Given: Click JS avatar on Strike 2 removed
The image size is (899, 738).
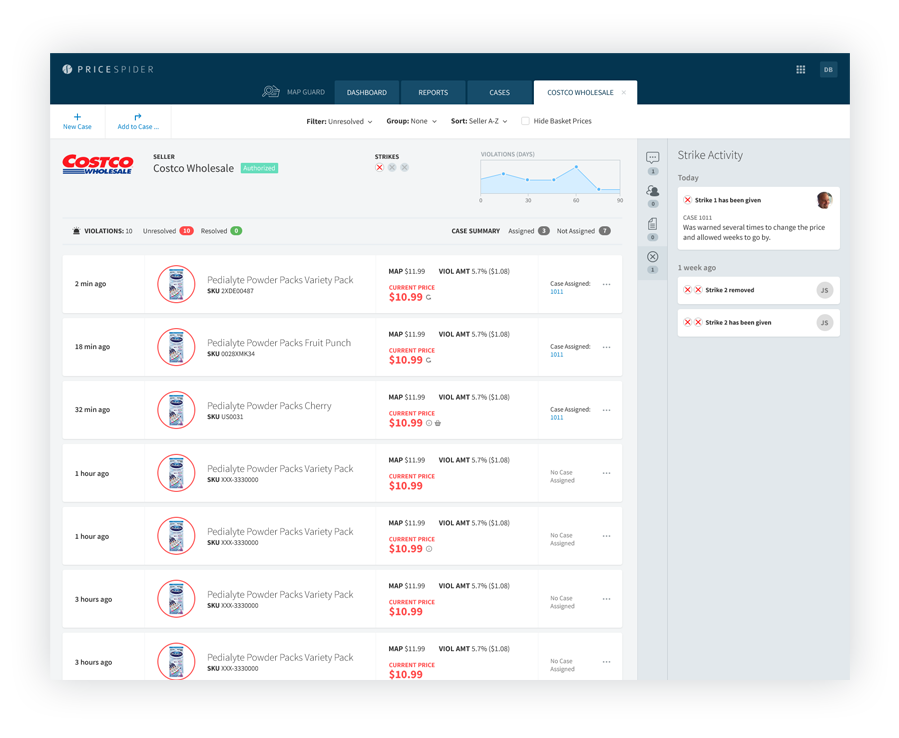Looking at the screenshot, I should [x=824, y=290].
